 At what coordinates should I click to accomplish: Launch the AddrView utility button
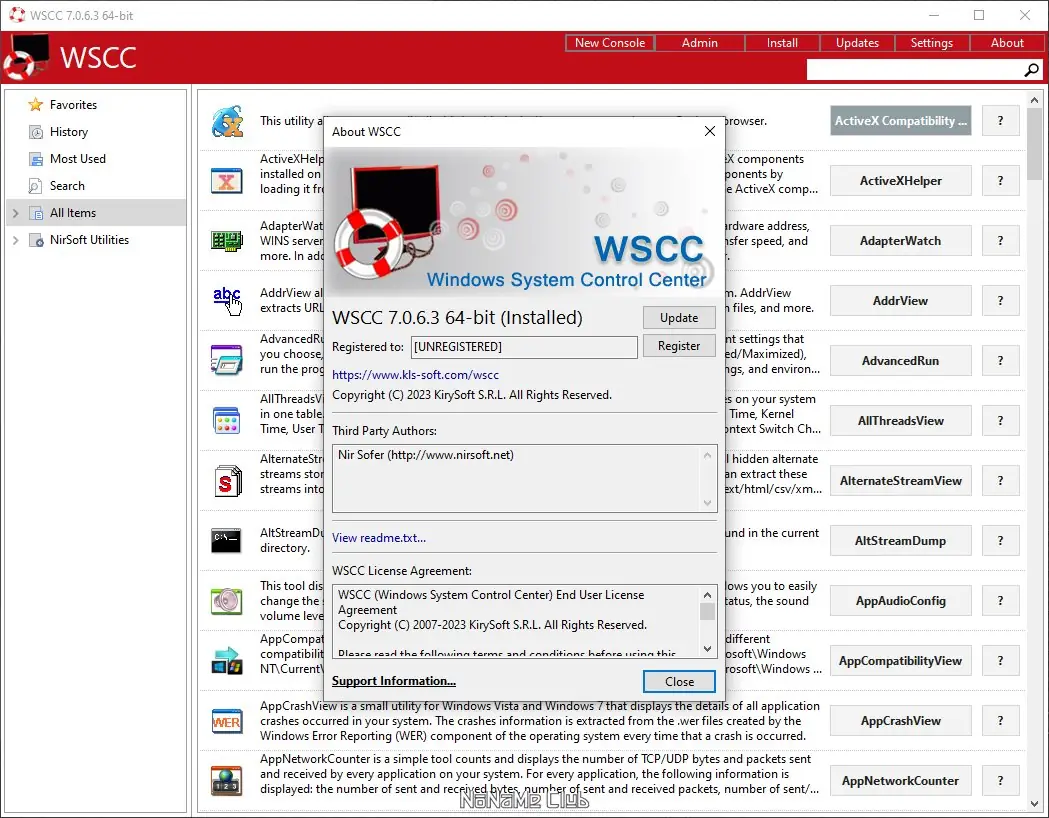click(x=900, y=301)
